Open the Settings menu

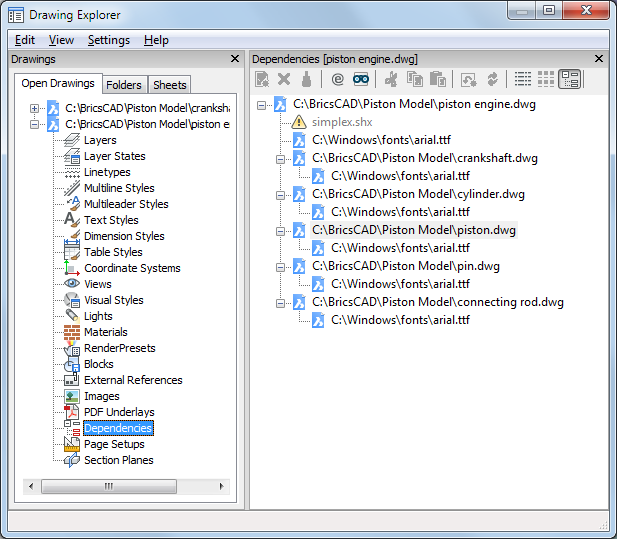pos(109,40)
